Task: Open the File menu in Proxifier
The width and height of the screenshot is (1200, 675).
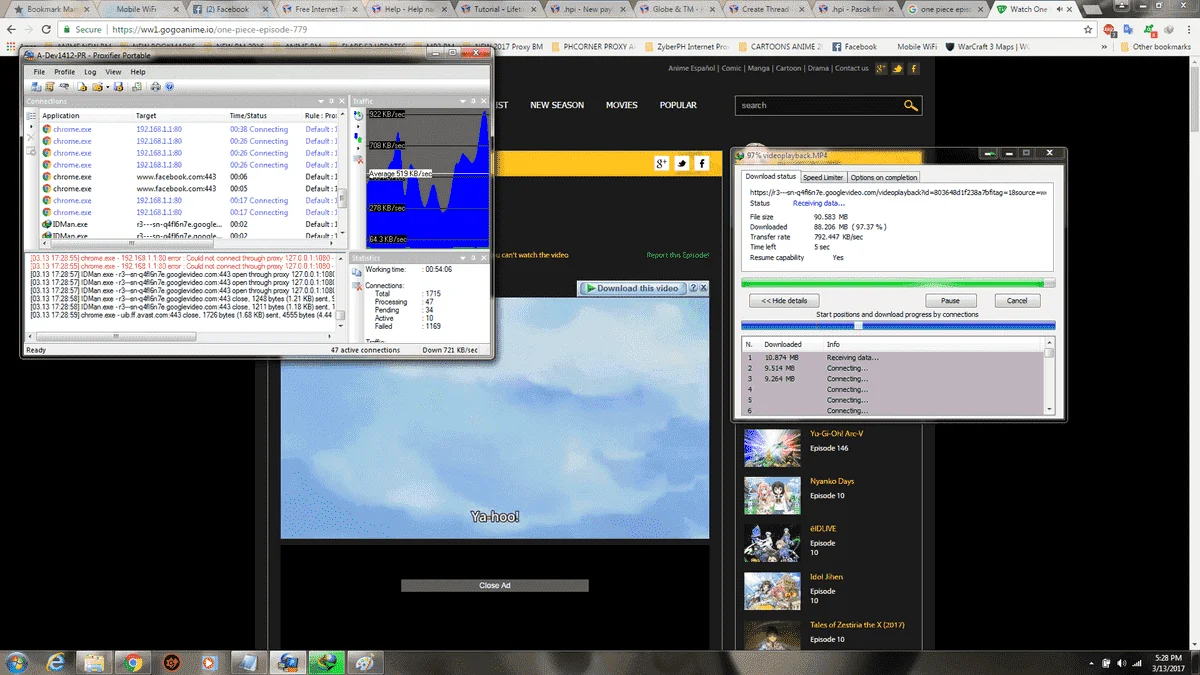Action: (x=39, y=72)
